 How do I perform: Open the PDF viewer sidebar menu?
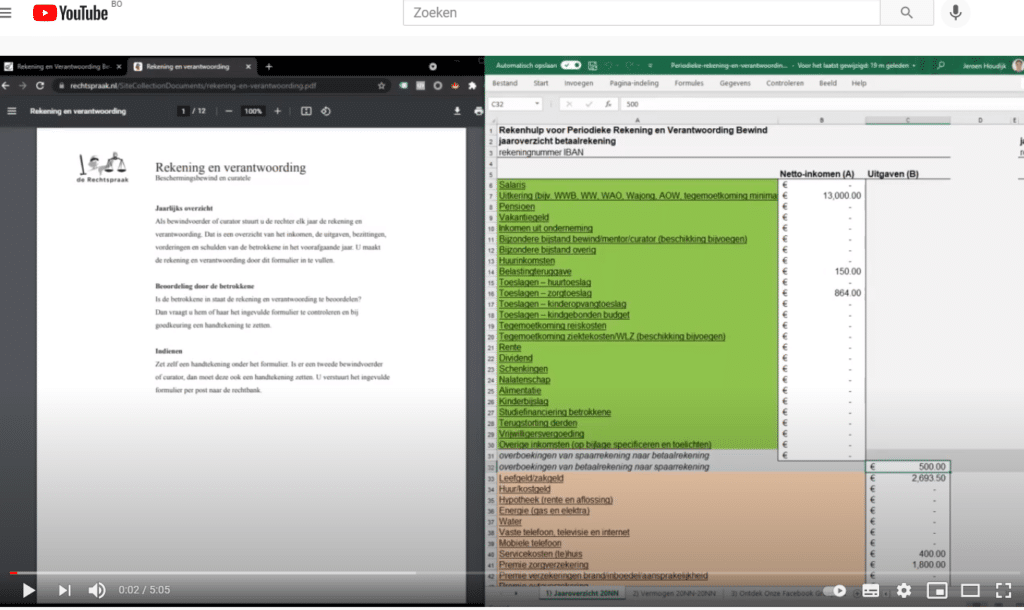12,111
